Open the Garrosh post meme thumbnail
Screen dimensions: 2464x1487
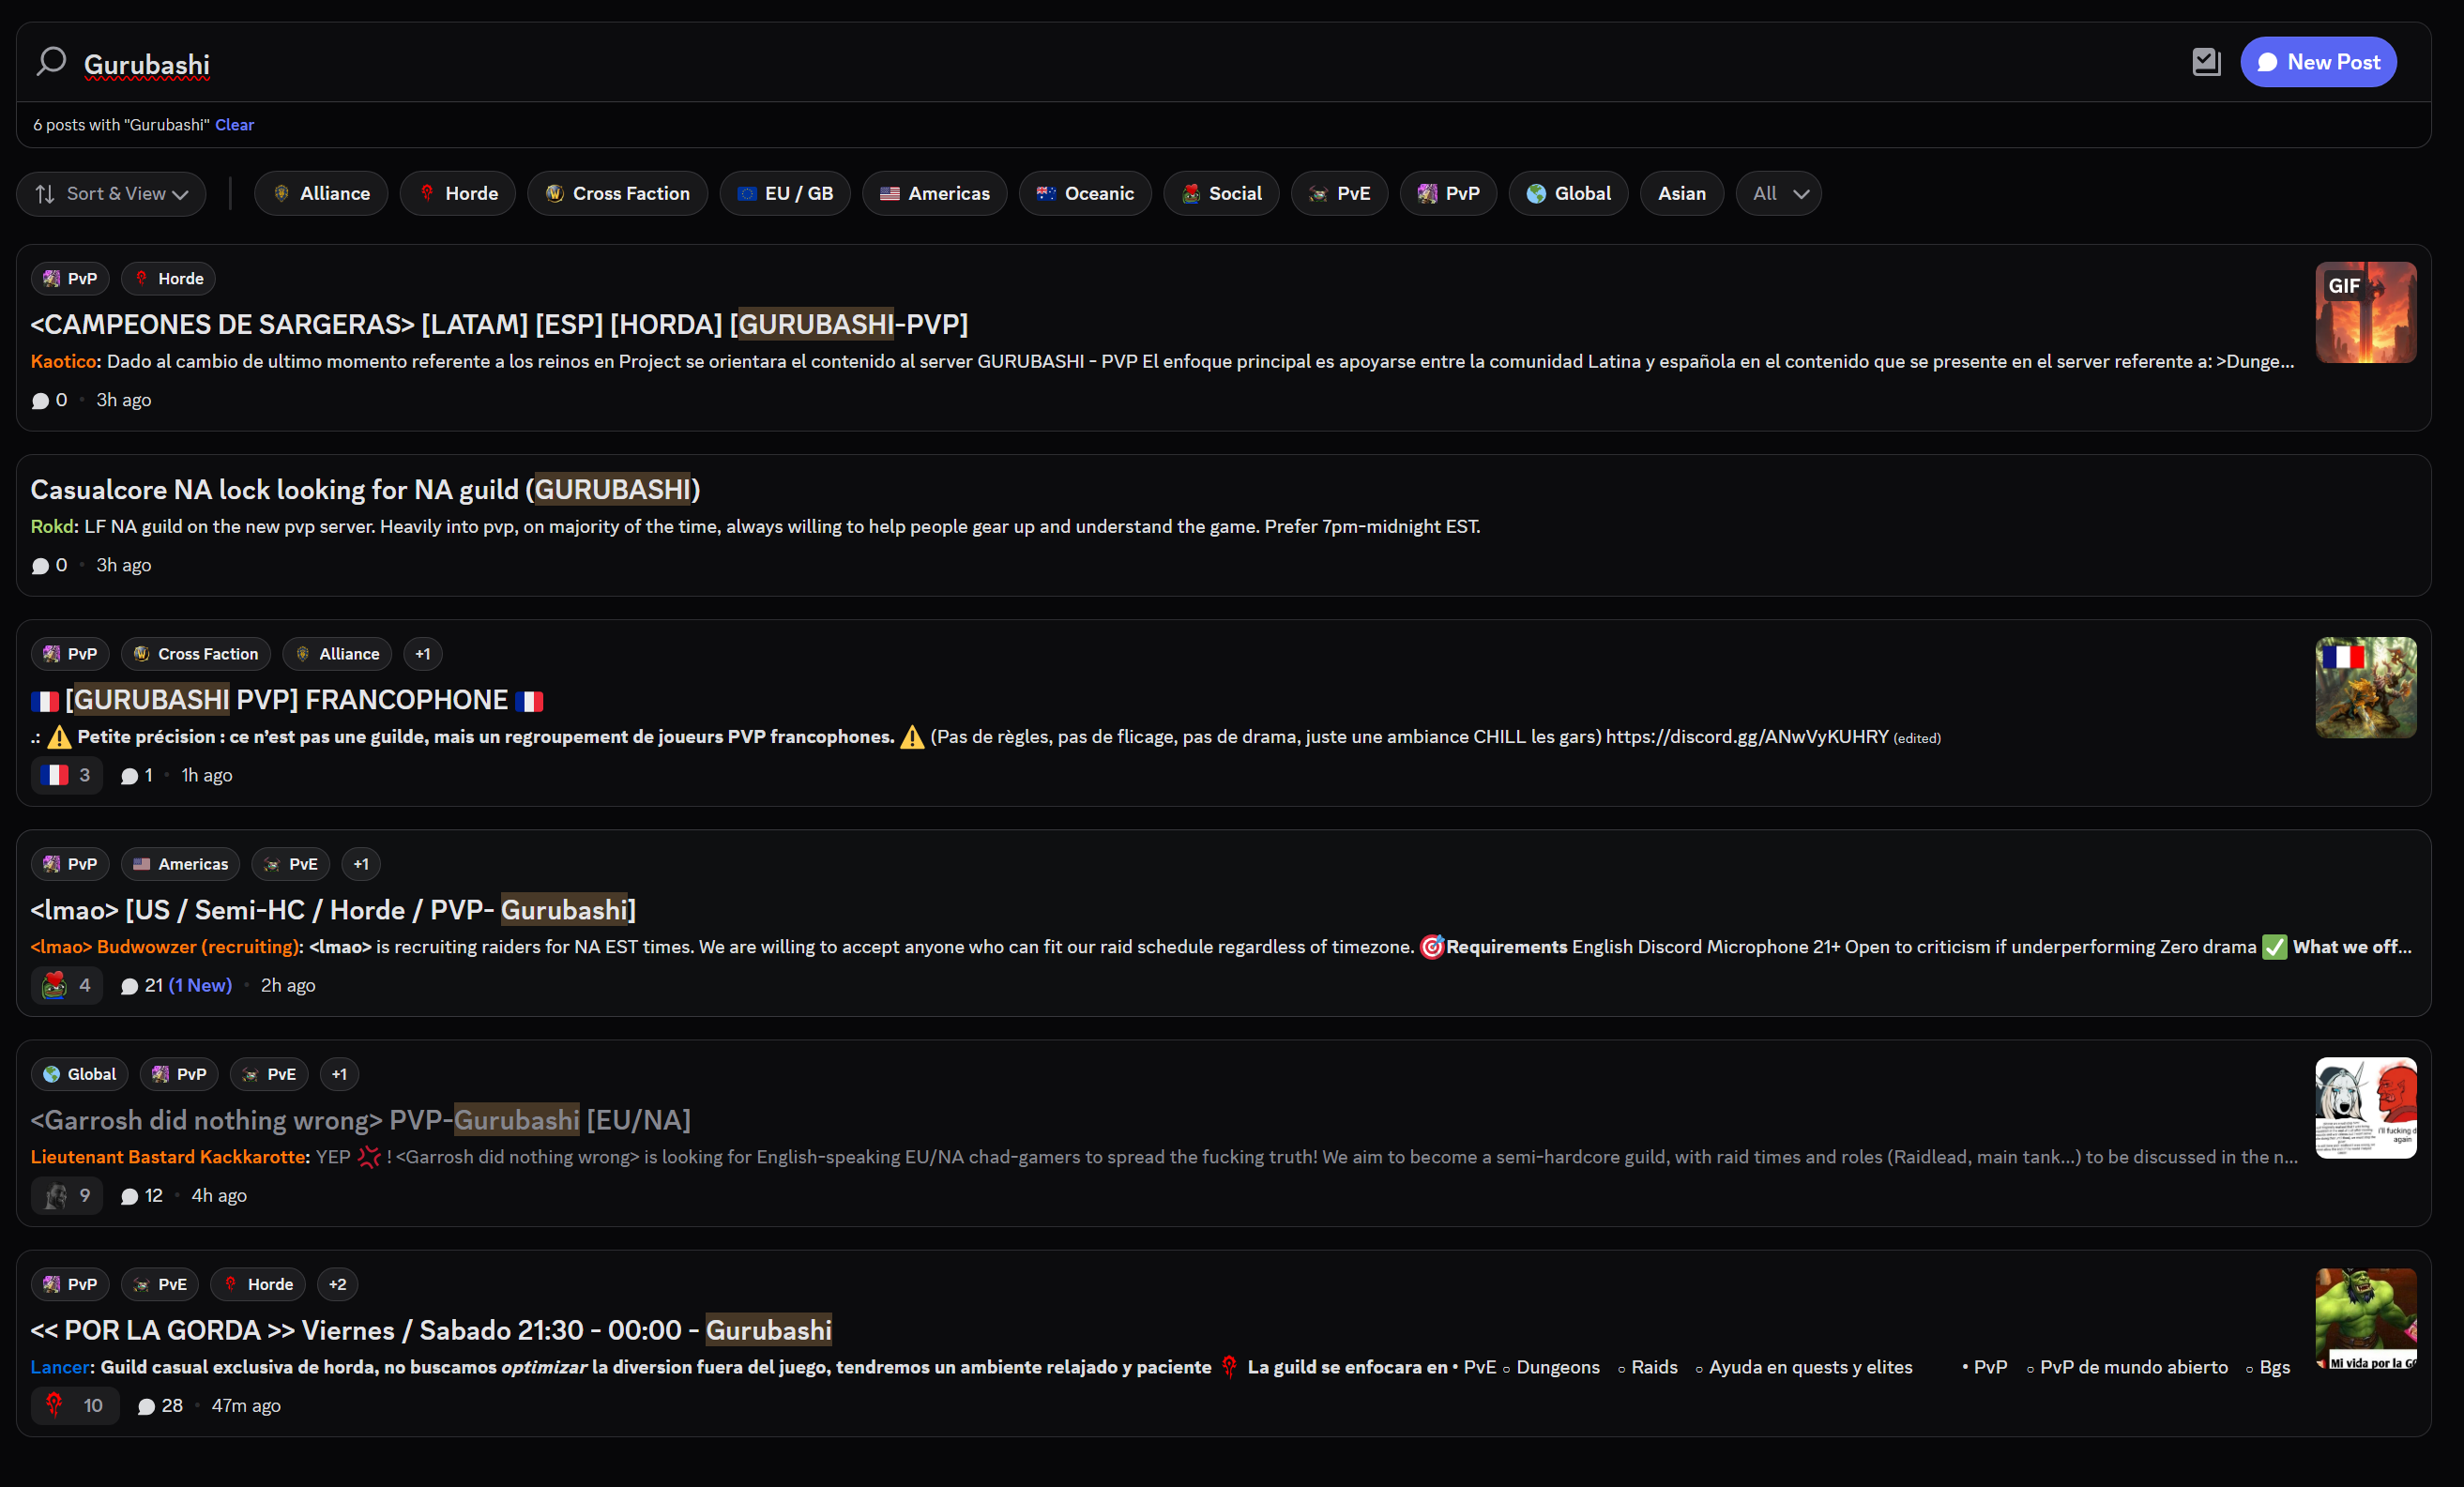click(2366, 1108)
